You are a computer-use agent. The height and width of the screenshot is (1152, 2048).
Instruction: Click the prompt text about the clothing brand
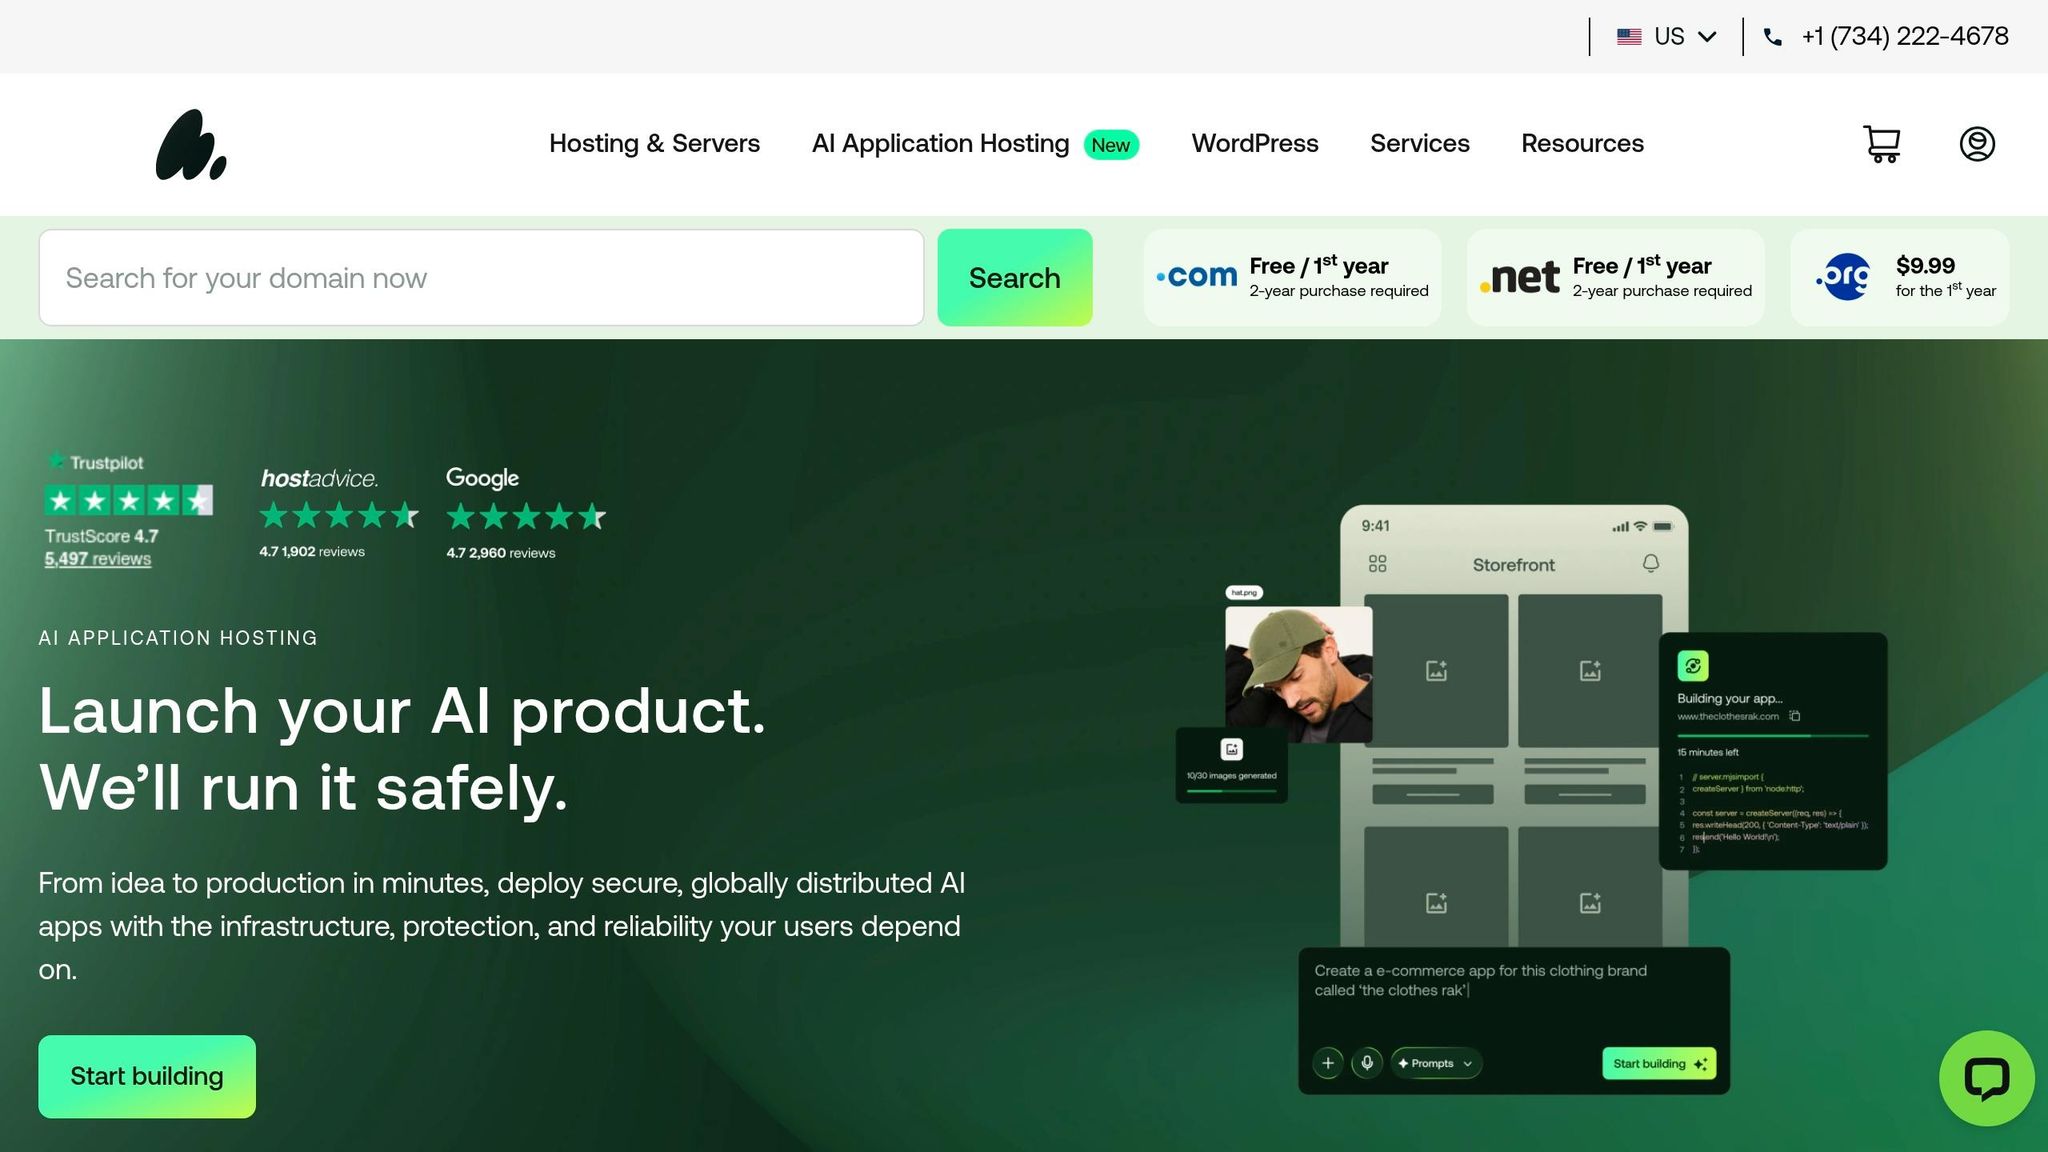(x=1481, y=980)
